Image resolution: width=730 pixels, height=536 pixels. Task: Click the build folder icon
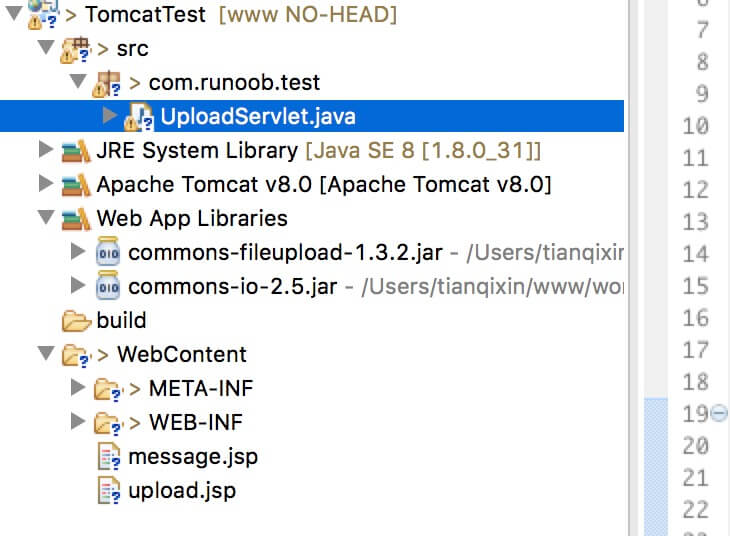click(x=76, y=321)
